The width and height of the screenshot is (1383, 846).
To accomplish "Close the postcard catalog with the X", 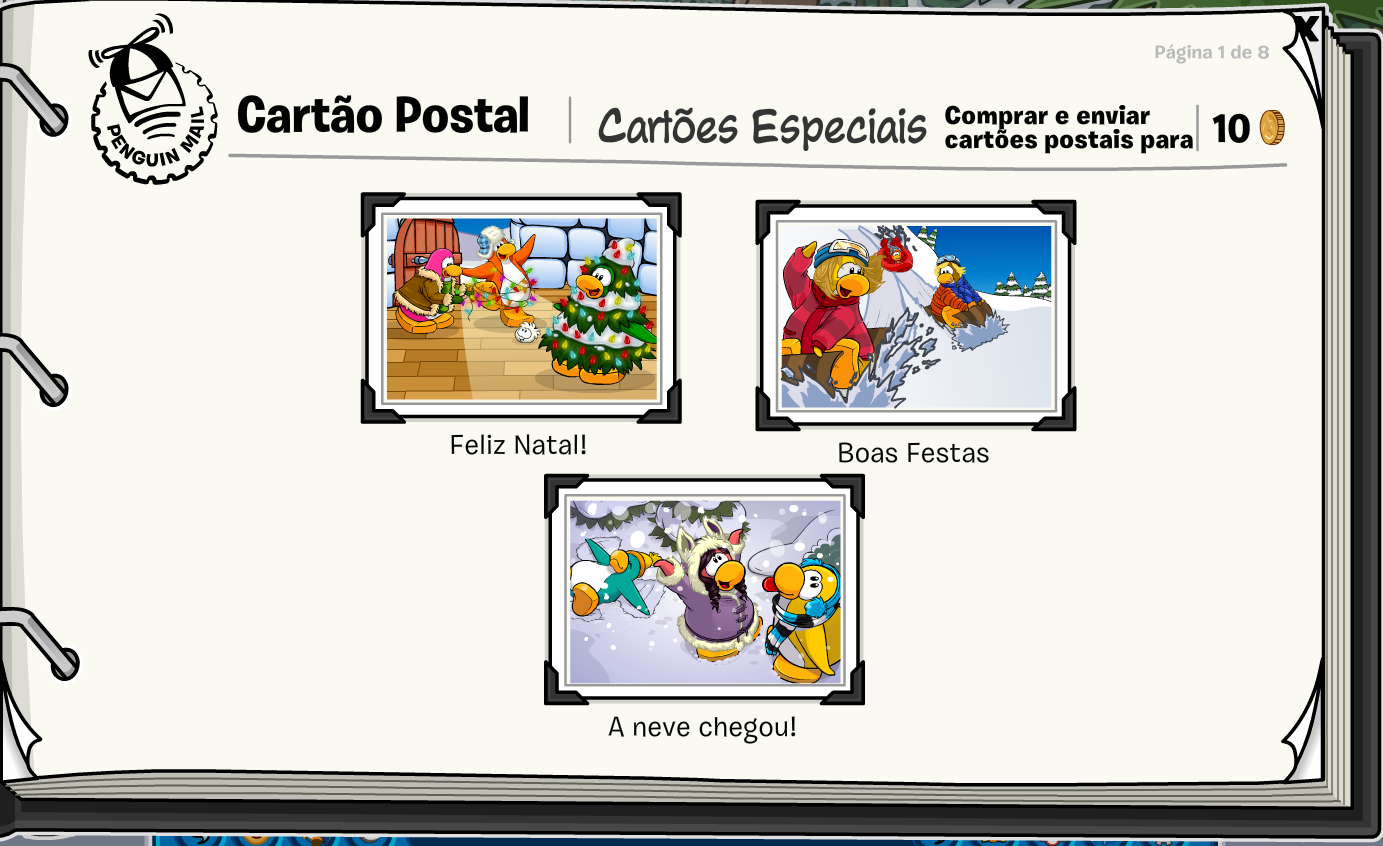I will (1305, 29).
